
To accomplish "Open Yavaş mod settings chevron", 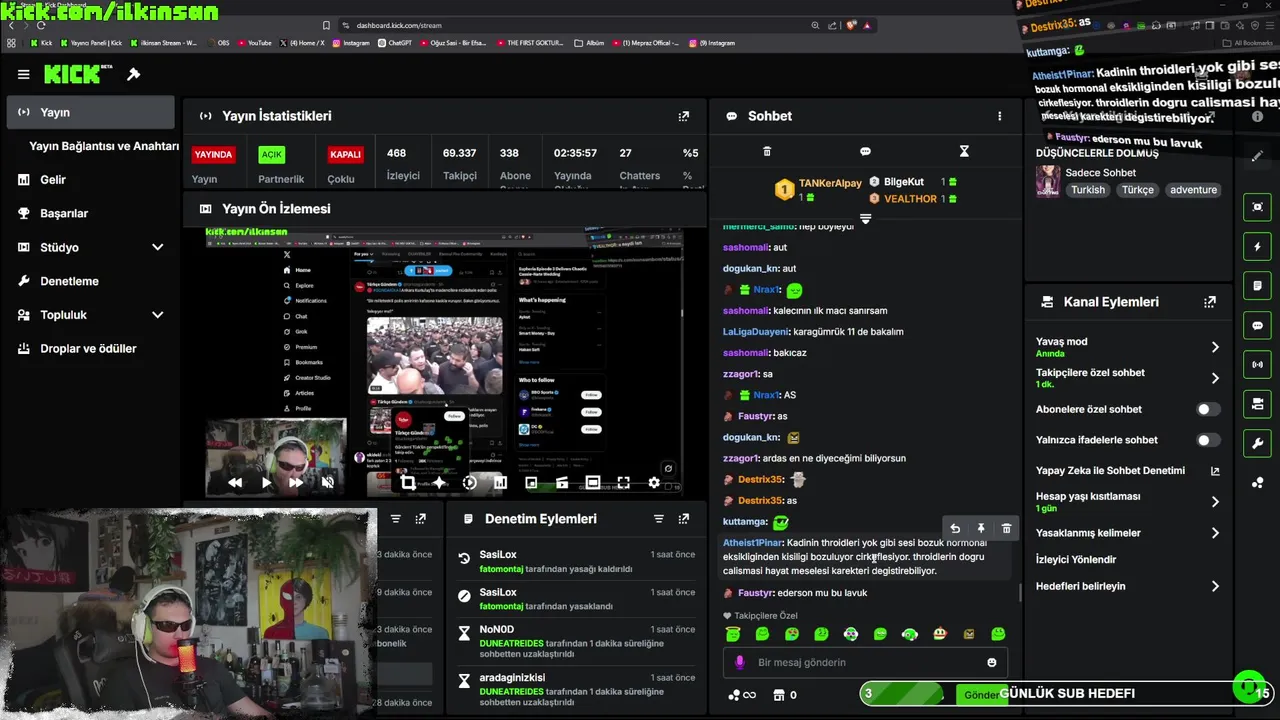I will coord(1215,347).
